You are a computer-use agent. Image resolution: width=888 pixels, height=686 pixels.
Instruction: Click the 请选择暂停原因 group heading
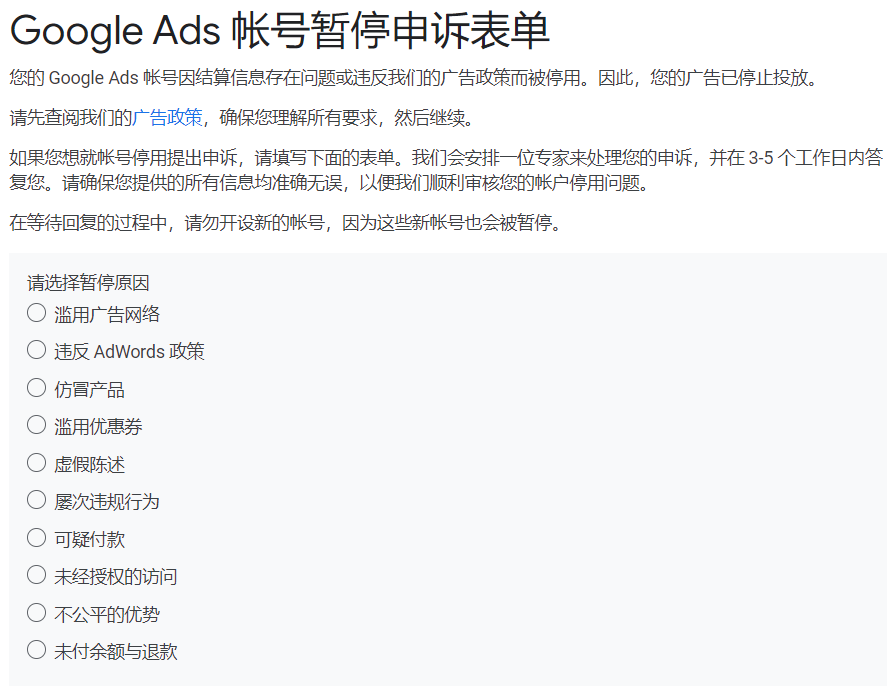[88, 283]
